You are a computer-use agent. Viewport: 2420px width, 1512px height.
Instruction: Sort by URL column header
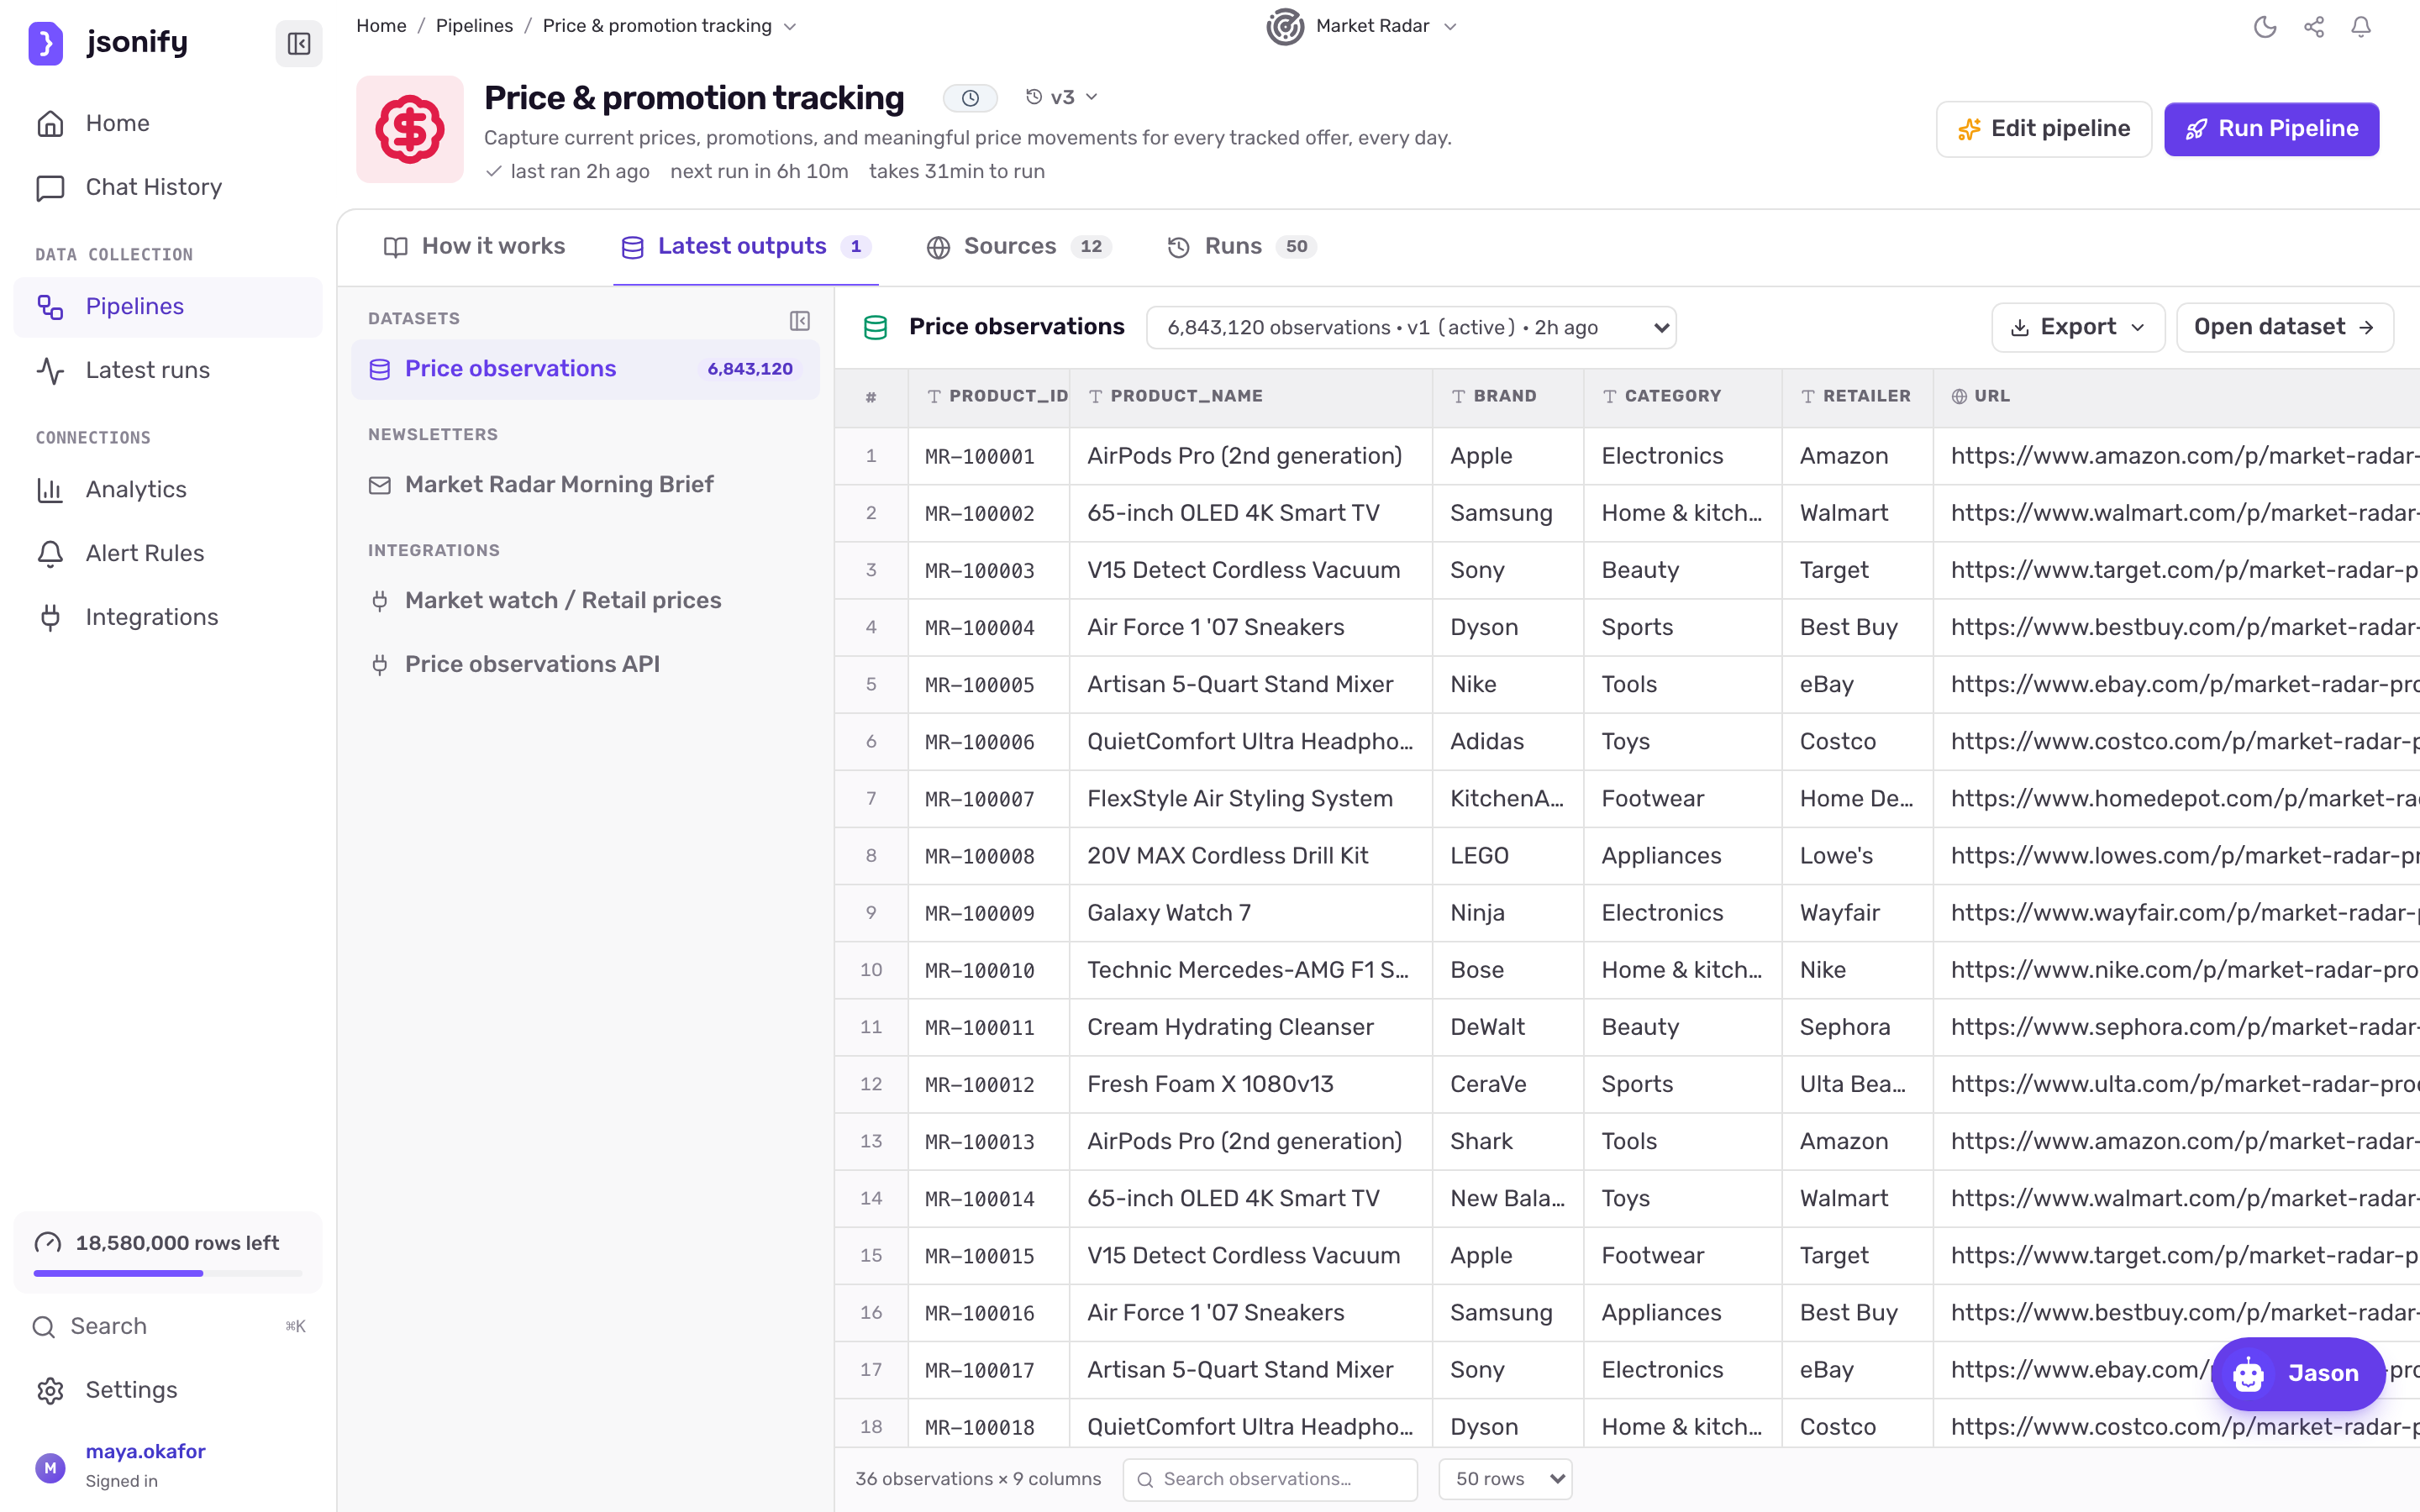coord(2176,397)
